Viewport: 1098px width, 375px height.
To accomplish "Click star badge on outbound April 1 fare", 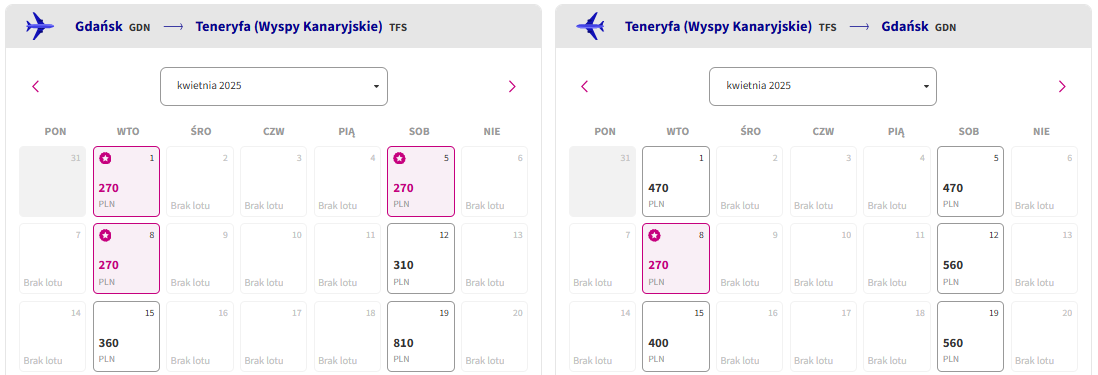I will (105, 159).
